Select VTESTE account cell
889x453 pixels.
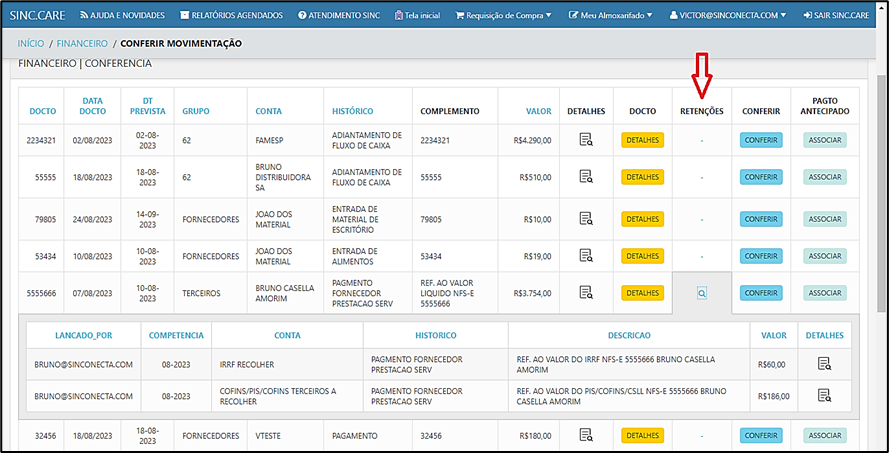pos(285,435)
